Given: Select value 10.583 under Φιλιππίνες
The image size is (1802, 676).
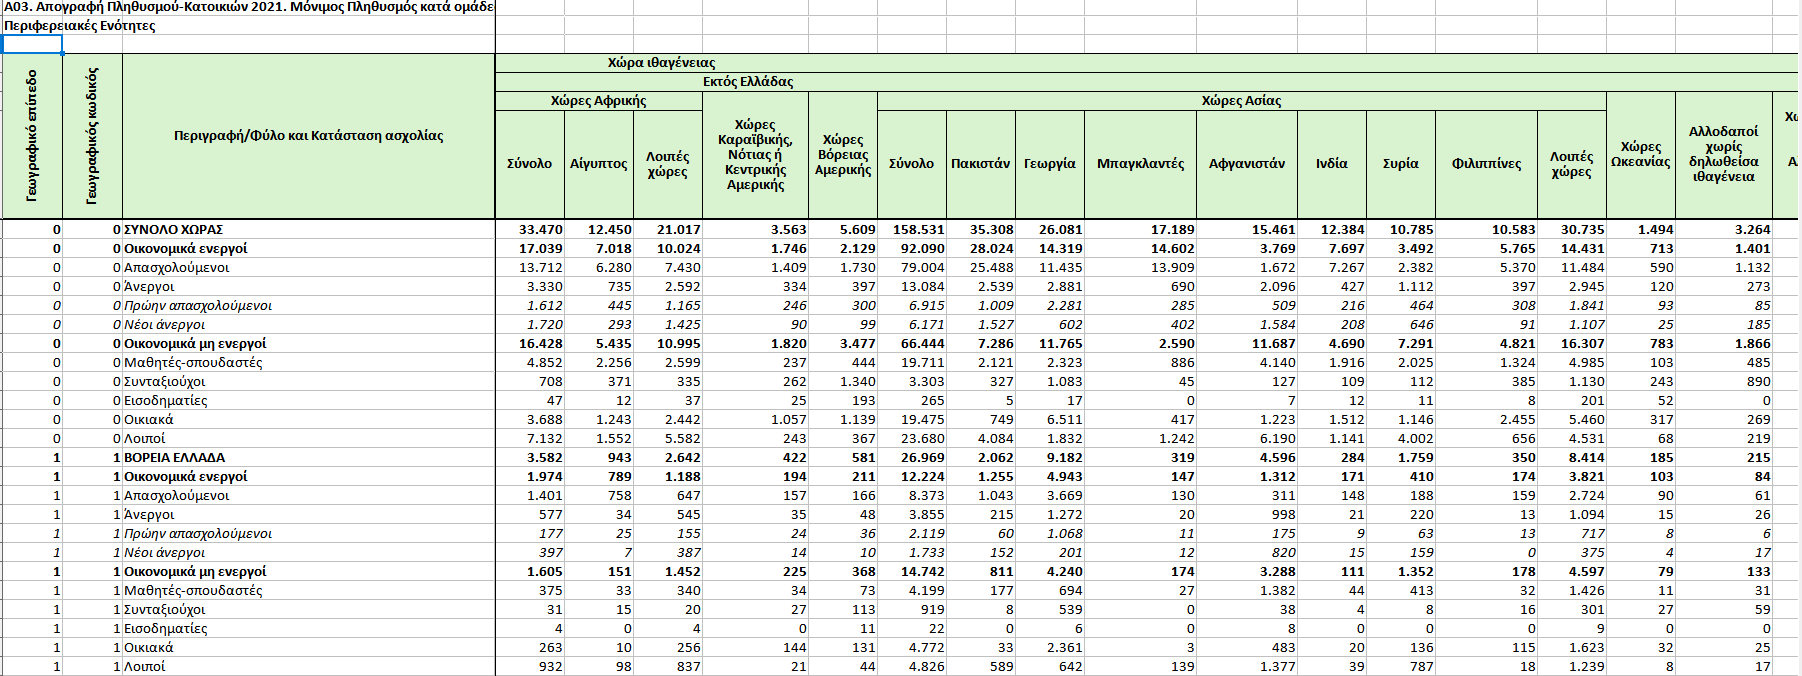Looking at the screenshot, I should [x=1514, y=230].
